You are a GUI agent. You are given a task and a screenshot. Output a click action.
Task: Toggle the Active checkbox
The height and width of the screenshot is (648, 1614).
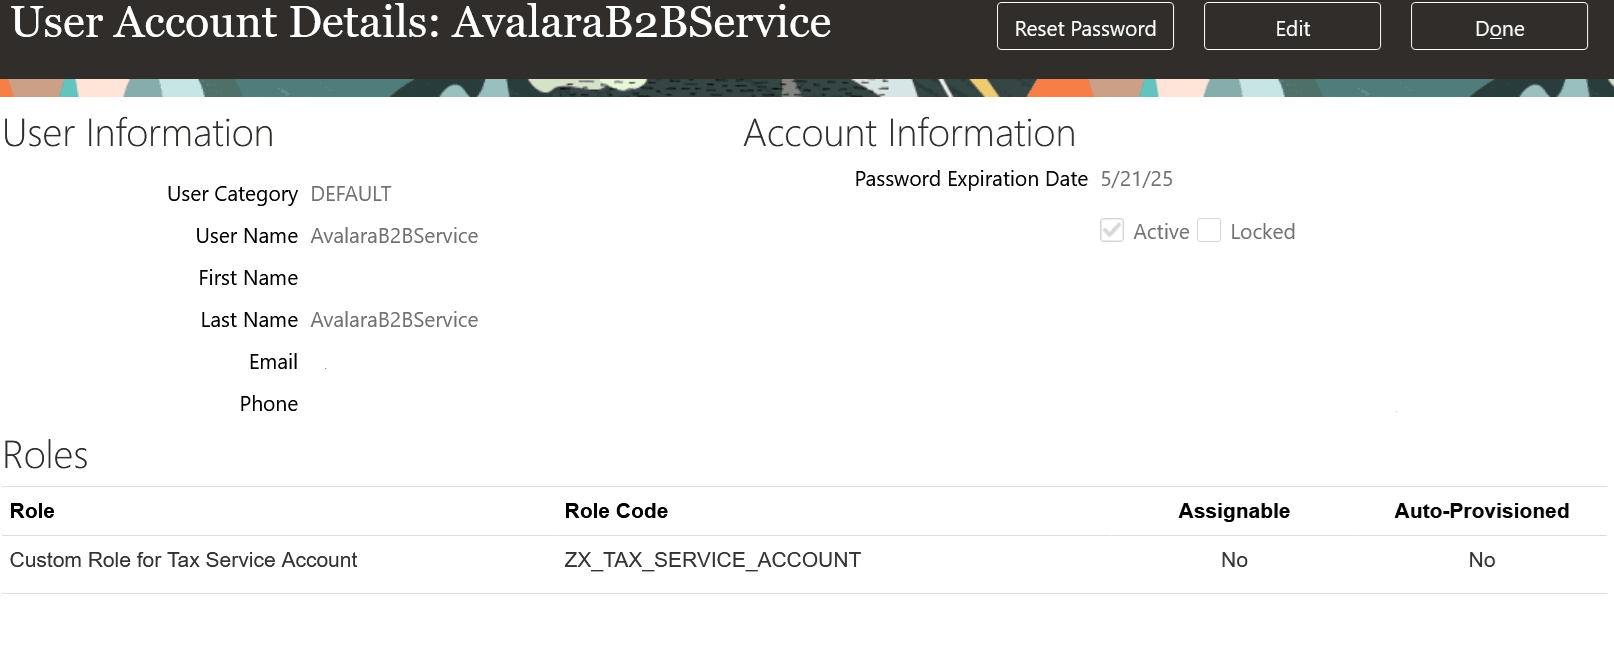1112,231
